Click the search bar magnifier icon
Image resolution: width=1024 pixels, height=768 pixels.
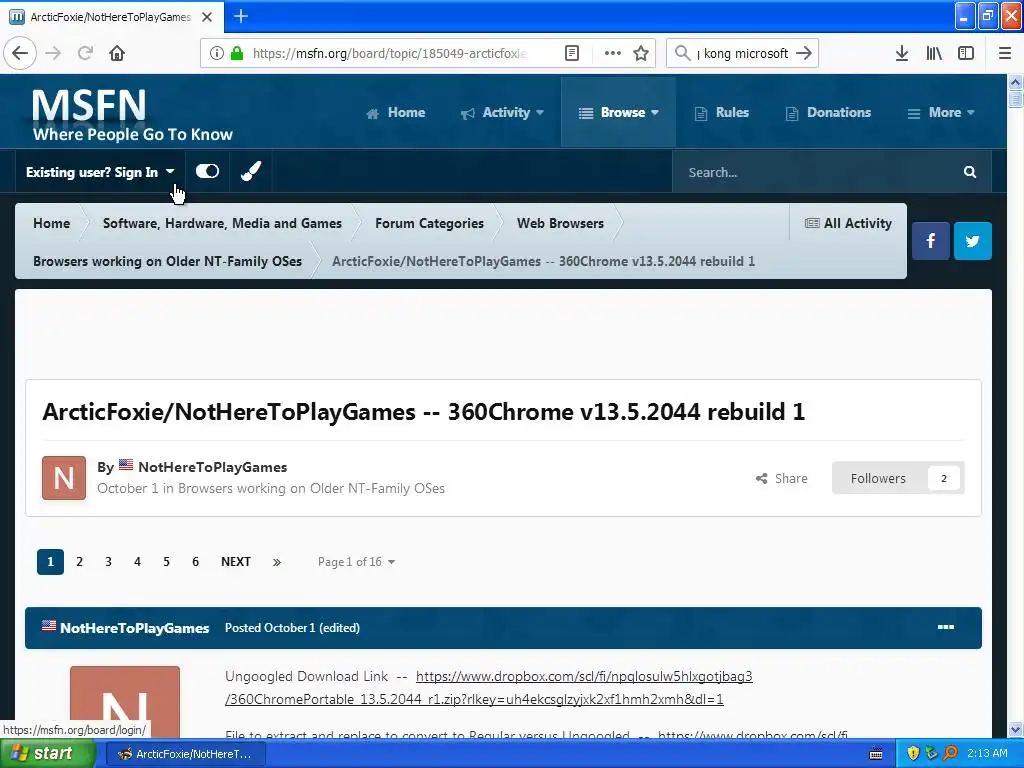682,53
